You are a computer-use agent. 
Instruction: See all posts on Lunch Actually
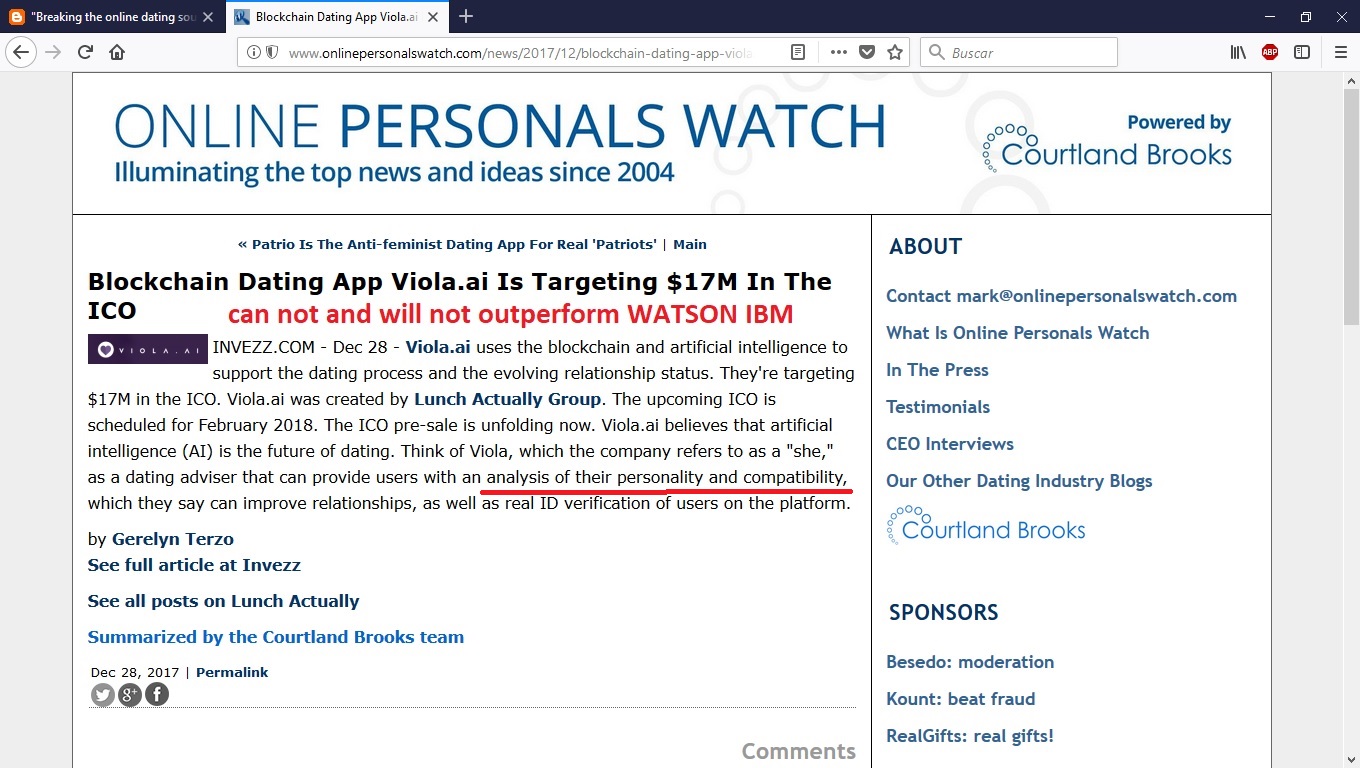(223, 601)
